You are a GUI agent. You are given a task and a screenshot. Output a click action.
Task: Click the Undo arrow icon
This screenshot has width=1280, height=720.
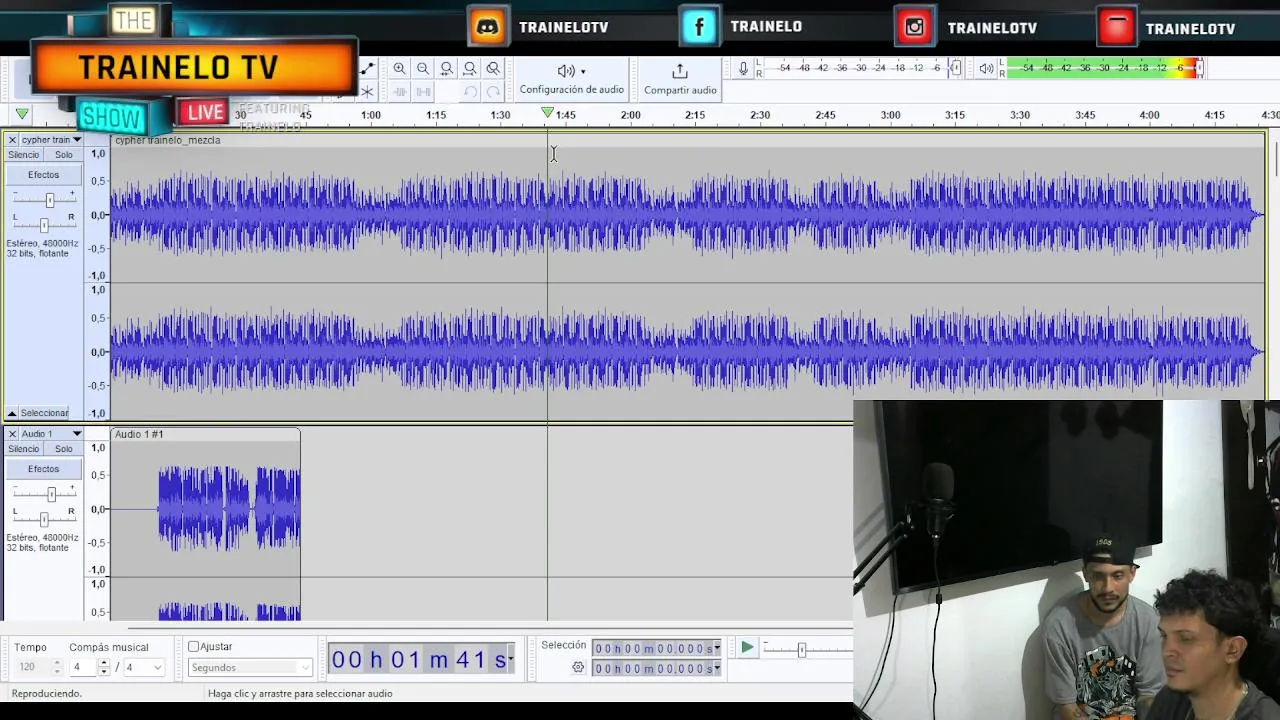[x=470, y=92]
